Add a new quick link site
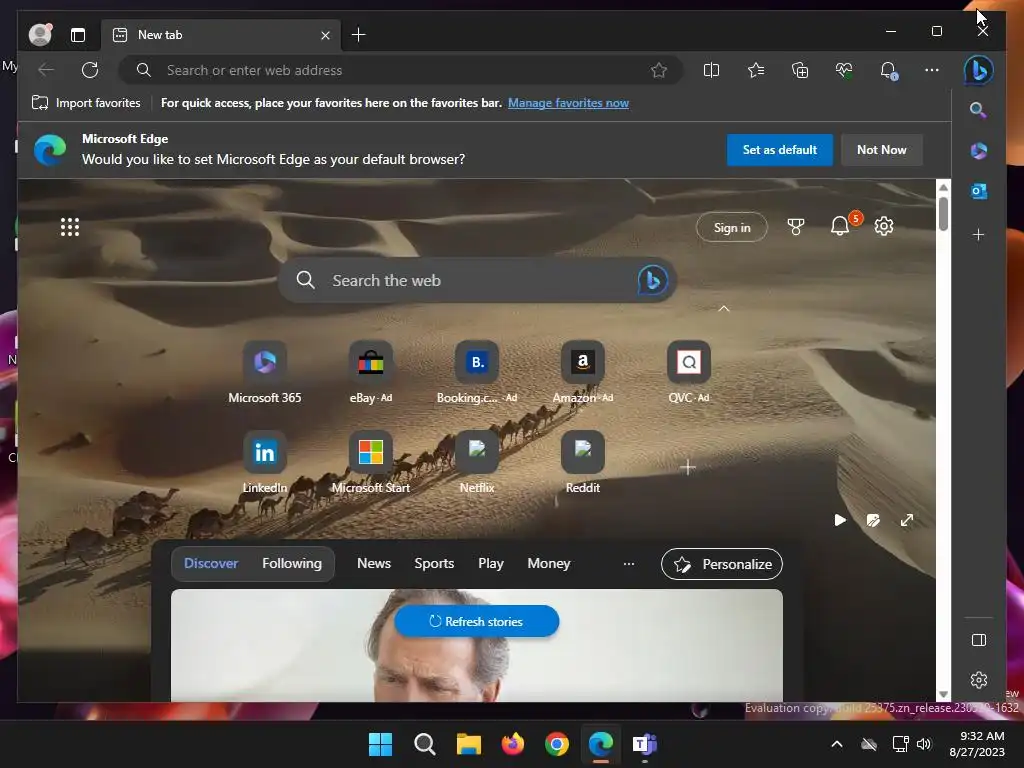The height and width of the screenshot is (768, 1024). [688, 467]
